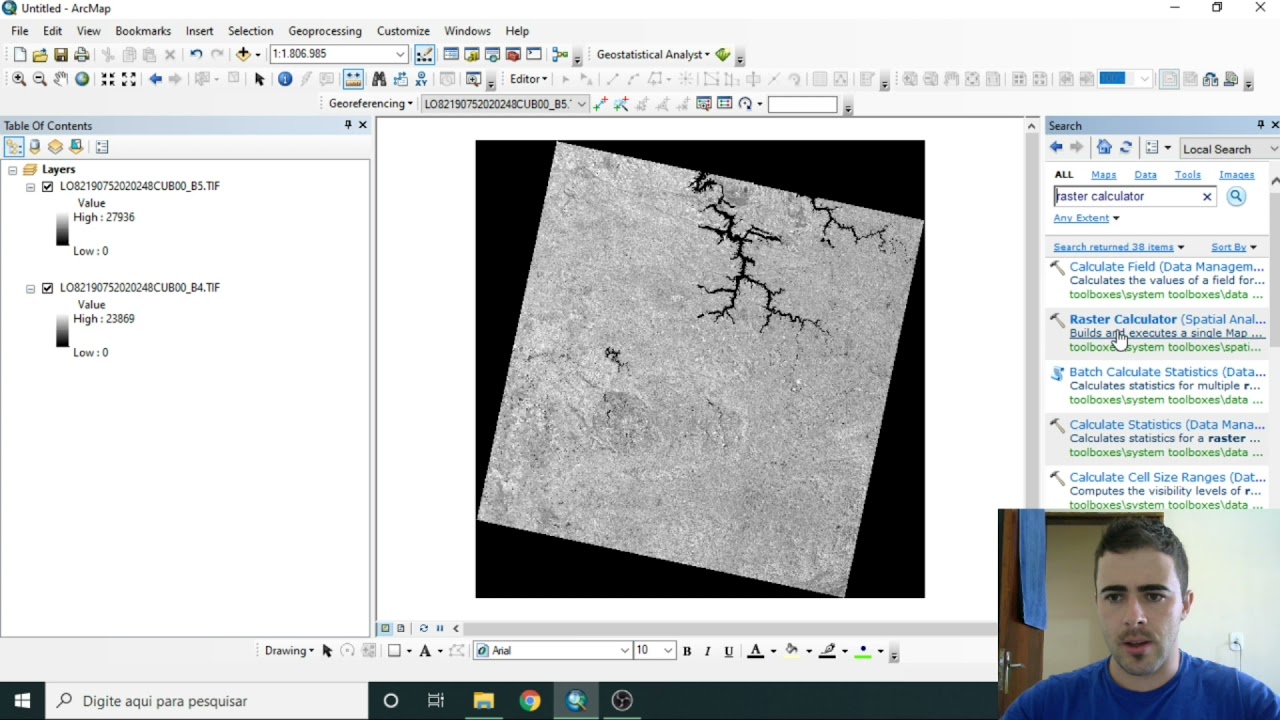Open the Geoprocessing menu

325,31
